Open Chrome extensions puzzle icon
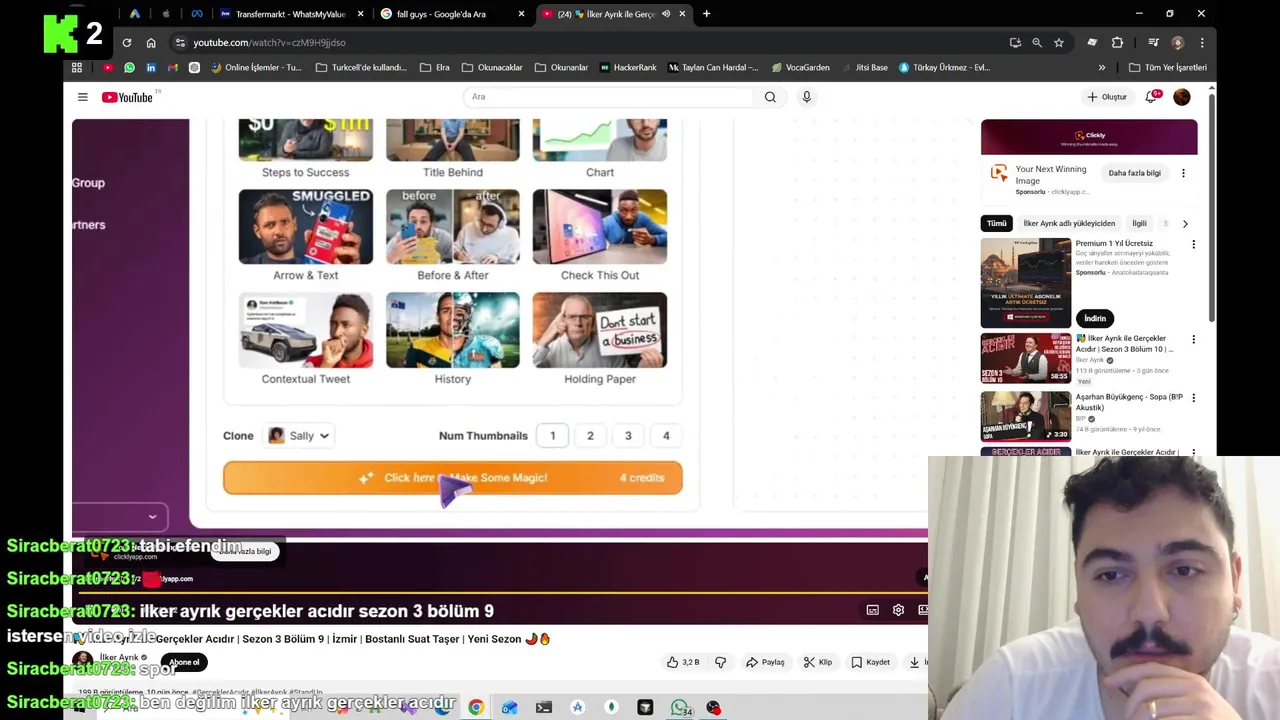1280x720 pixels. tap(1117, 43)
